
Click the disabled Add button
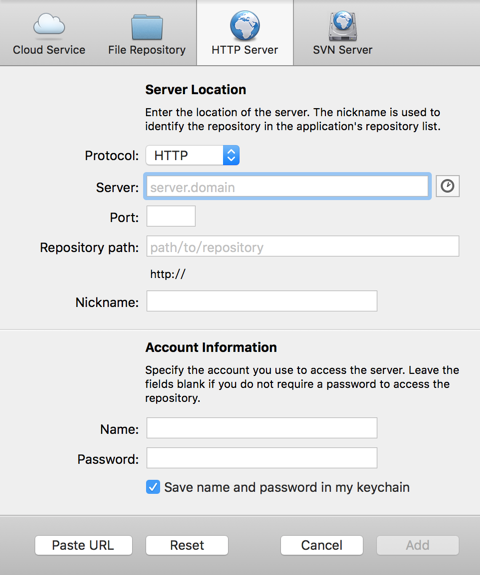[x=418, y=545]
